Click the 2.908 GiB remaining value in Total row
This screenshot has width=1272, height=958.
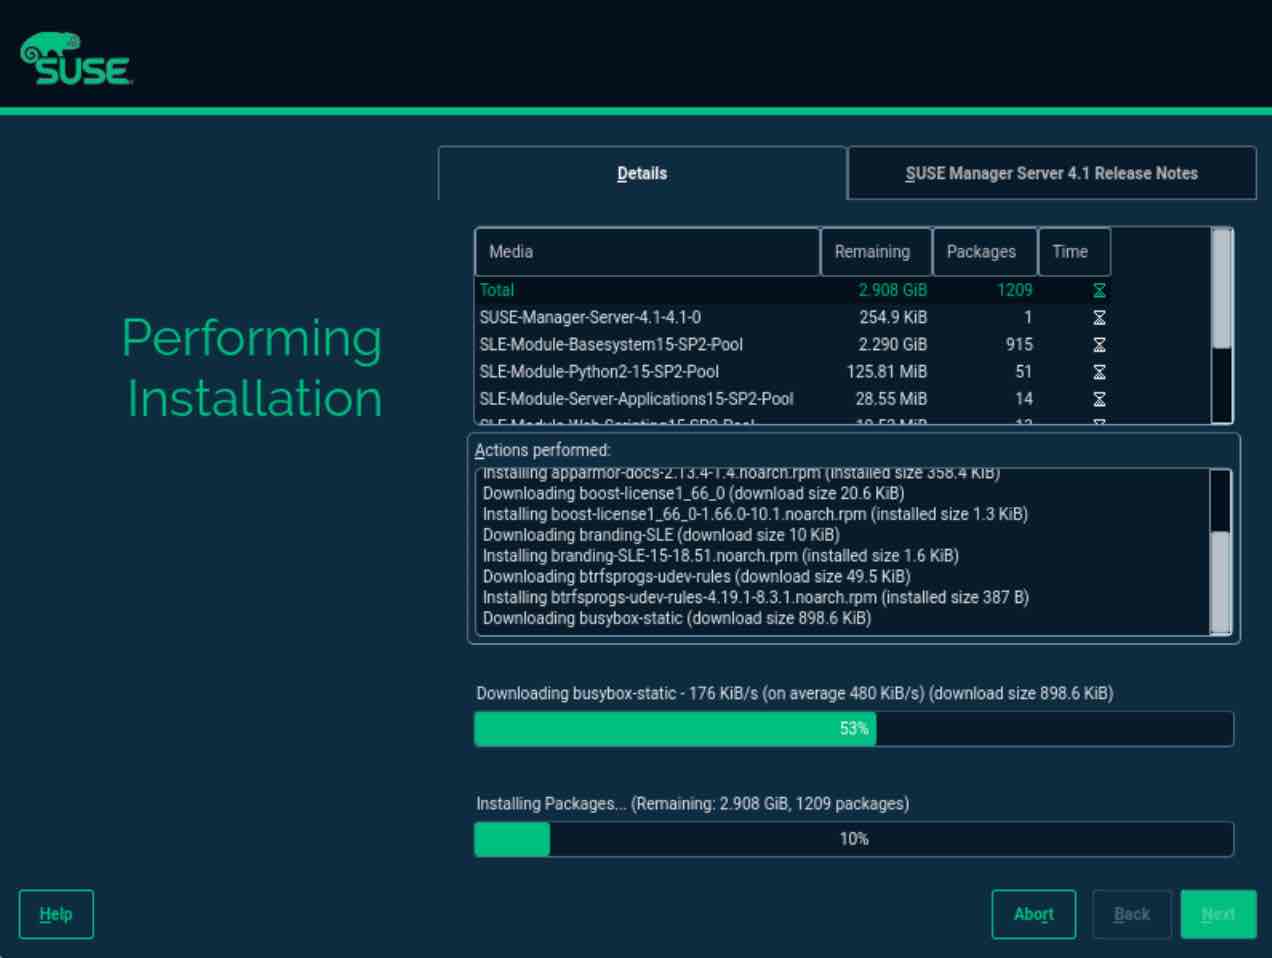[892, 290]
